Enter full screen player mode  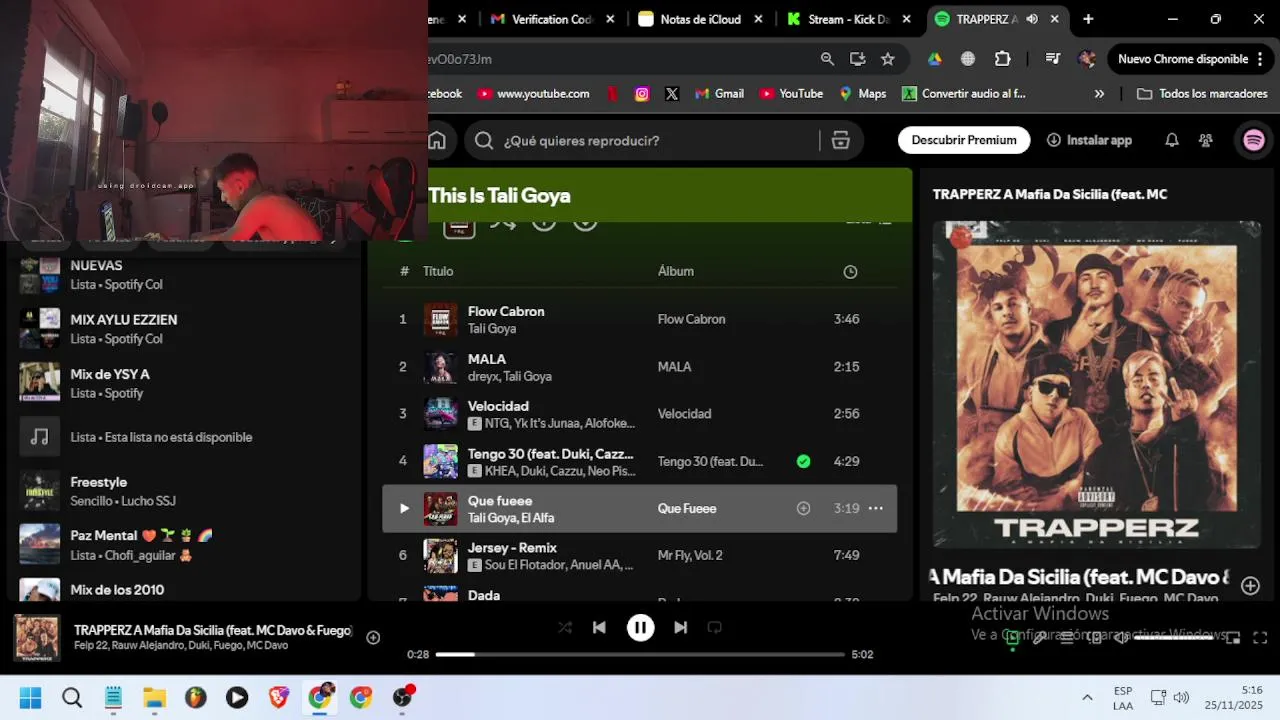[1260, 637]
